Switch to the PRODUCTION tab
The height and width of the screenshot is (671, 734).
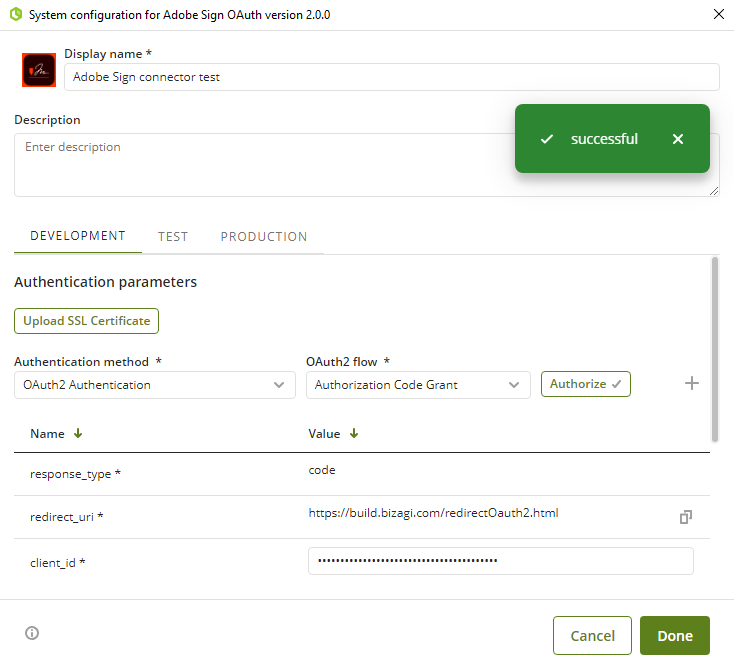(x=264, y=237)
